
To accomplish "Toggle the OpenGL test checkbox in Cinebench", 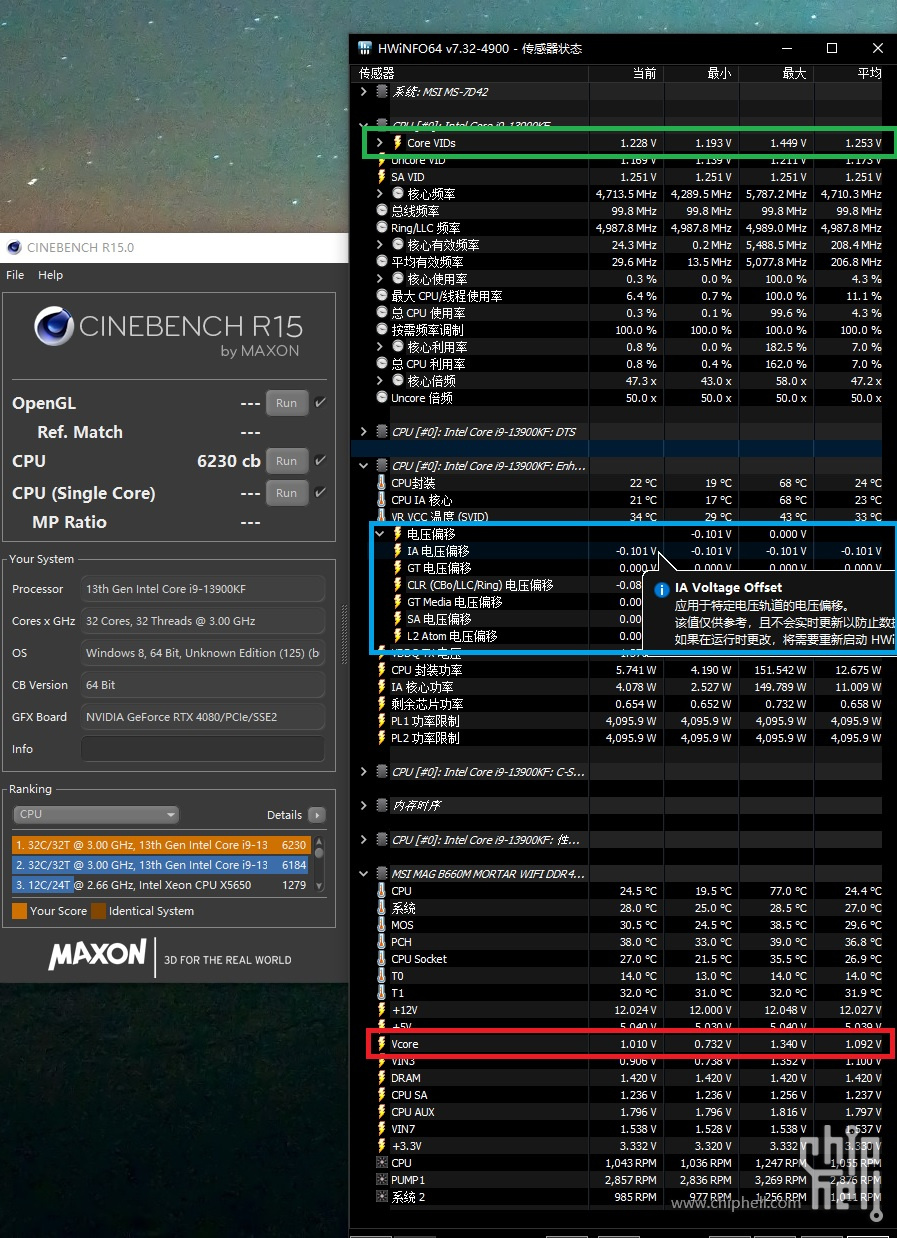I will click(320, 403).
